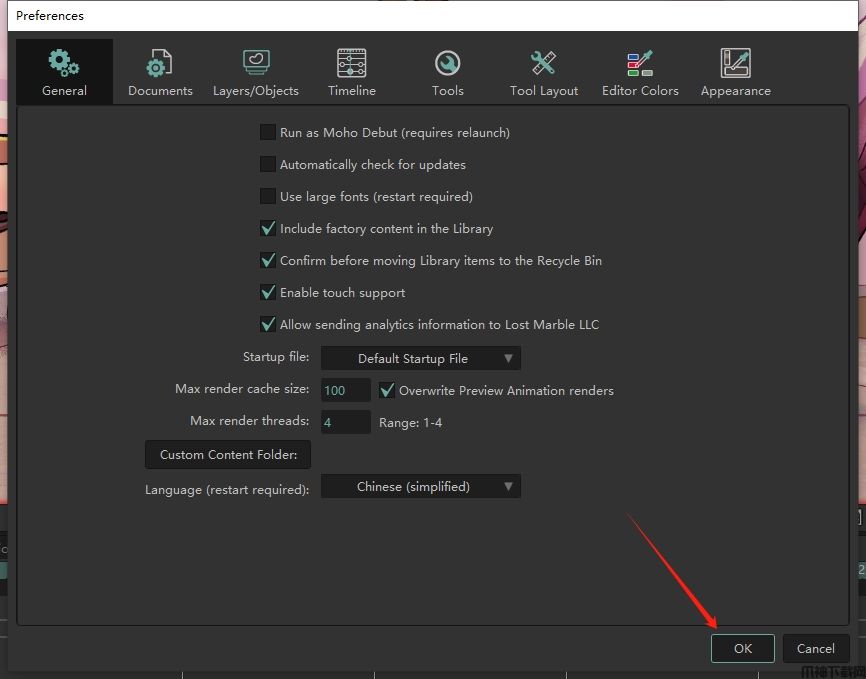The width and height of the screenshot is (866, 679).
Task: Click the Max render cache size field
Action: click(345, 390)
